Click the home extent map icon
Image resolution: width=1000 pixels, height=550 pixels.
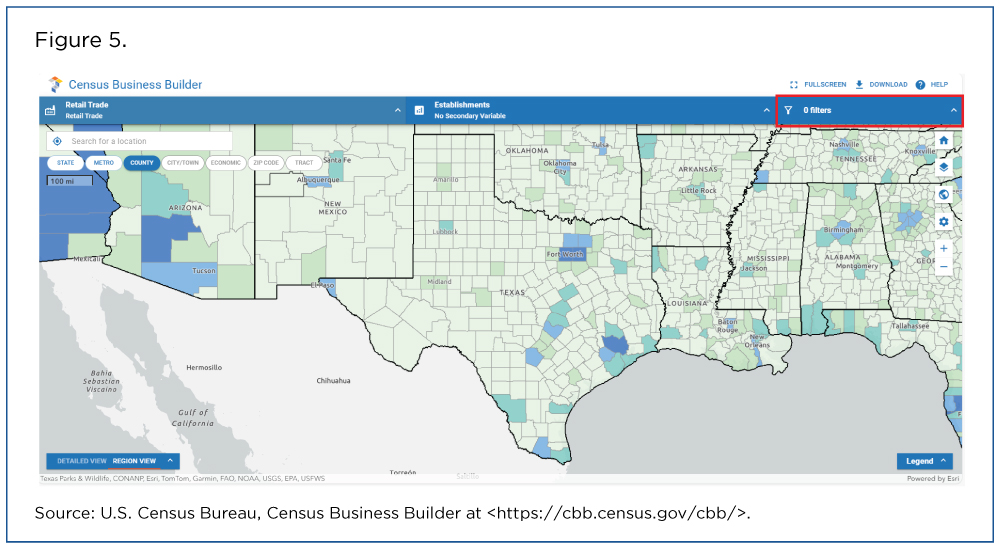pyautogui.click(x=943, y=141)
